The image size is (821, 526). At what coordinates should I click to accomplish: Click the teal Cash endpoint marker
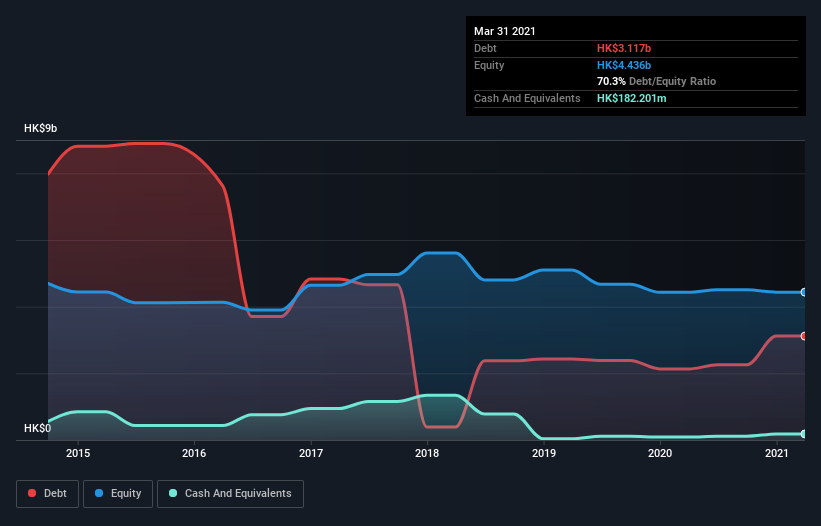pos(804,434)
